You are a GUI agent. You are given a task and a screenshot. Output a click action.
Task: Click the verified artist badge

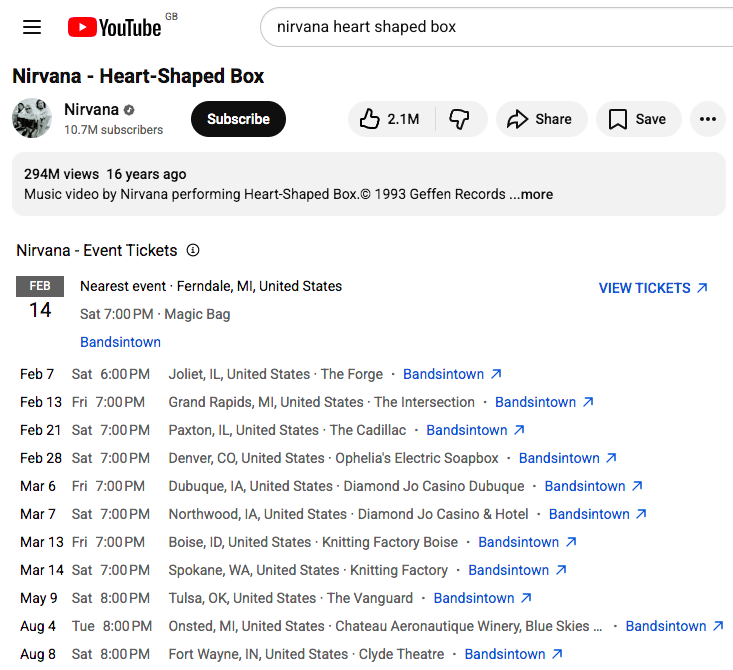pyautogui.click(x=129, y=110)
